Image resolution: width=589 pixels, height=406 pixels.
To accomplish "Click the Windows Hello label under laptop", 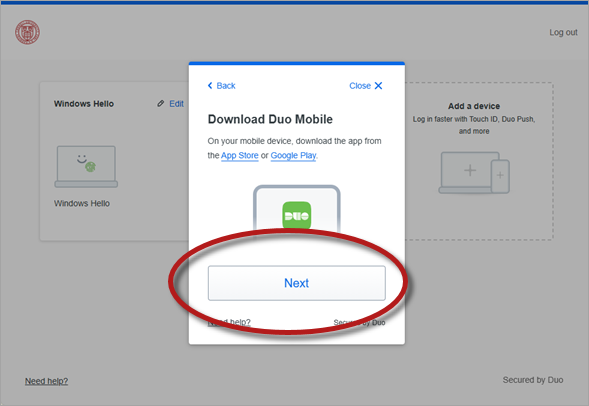I will click(82, 203).
